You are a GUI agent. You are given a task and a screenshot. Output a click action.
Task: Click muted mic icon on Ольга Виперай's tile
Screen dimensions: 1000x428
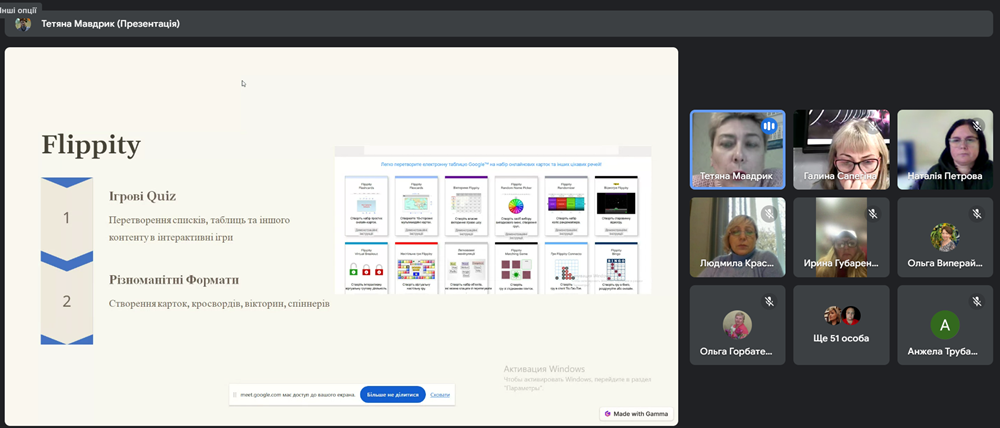tap(975, 213)
